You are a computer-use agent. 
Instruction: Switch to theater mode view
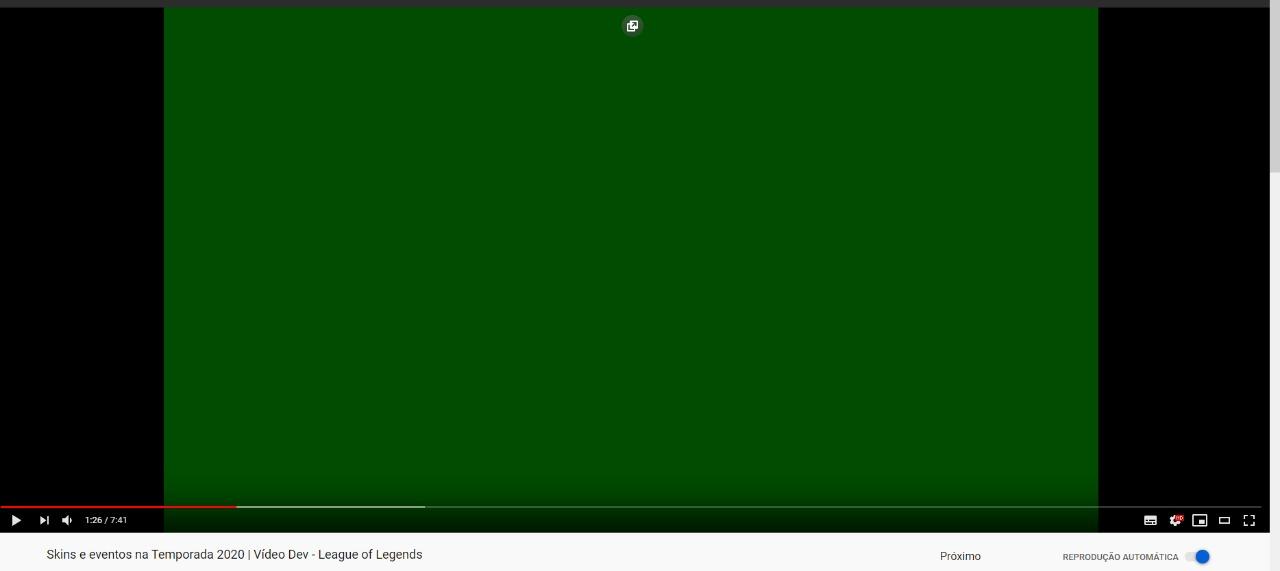[x=1224, y=520]
